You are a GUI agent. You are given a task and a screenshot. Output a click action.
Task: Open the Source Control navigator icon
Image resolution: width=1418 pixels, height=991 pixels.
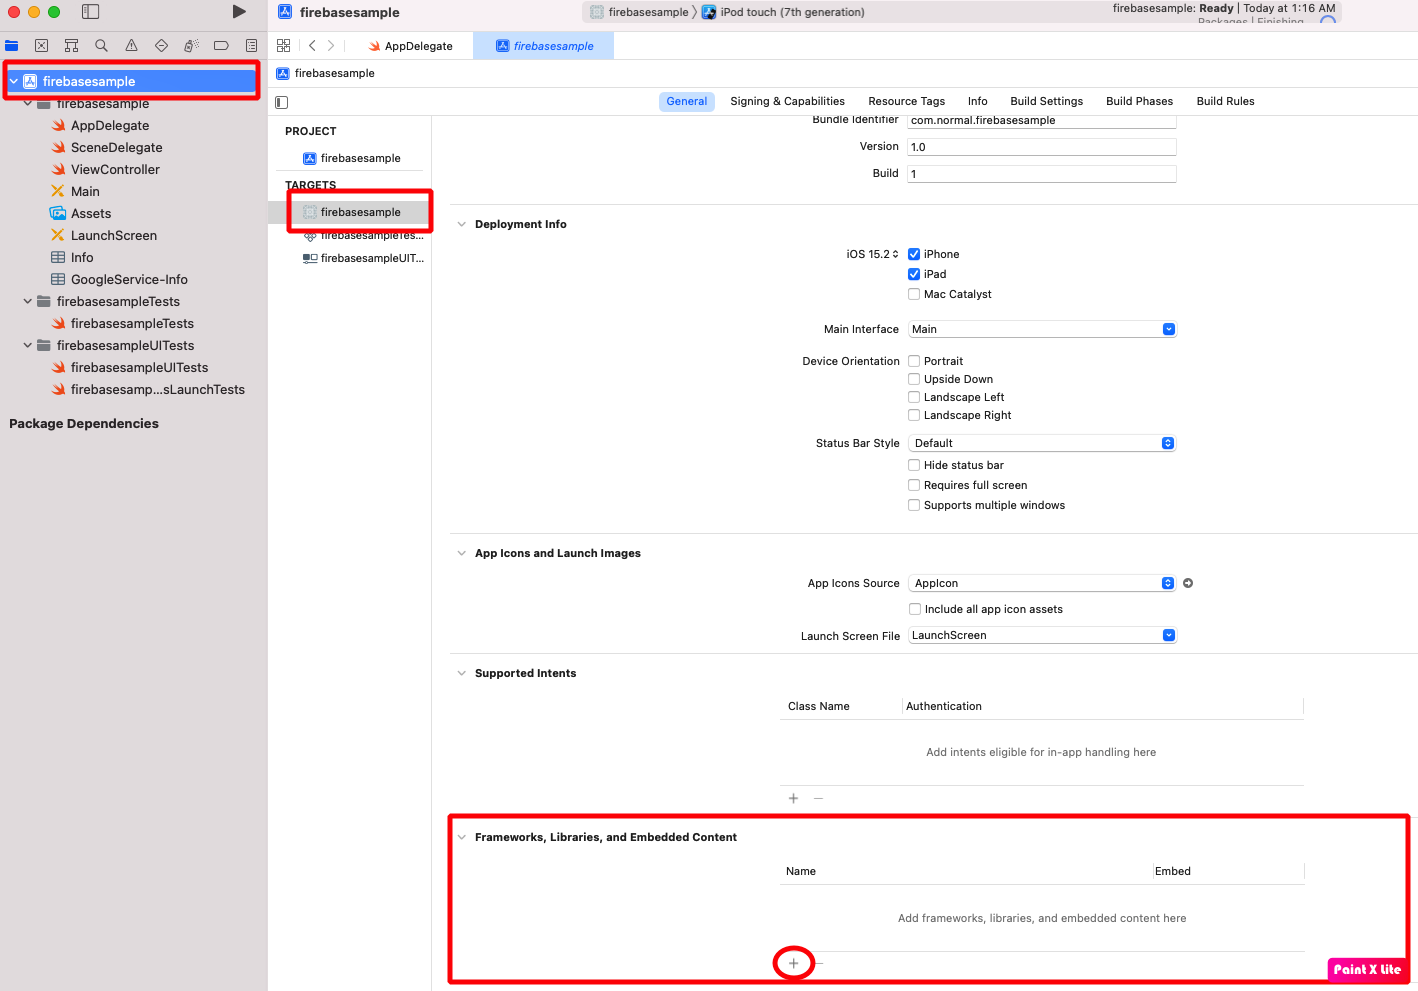[42, 46]
